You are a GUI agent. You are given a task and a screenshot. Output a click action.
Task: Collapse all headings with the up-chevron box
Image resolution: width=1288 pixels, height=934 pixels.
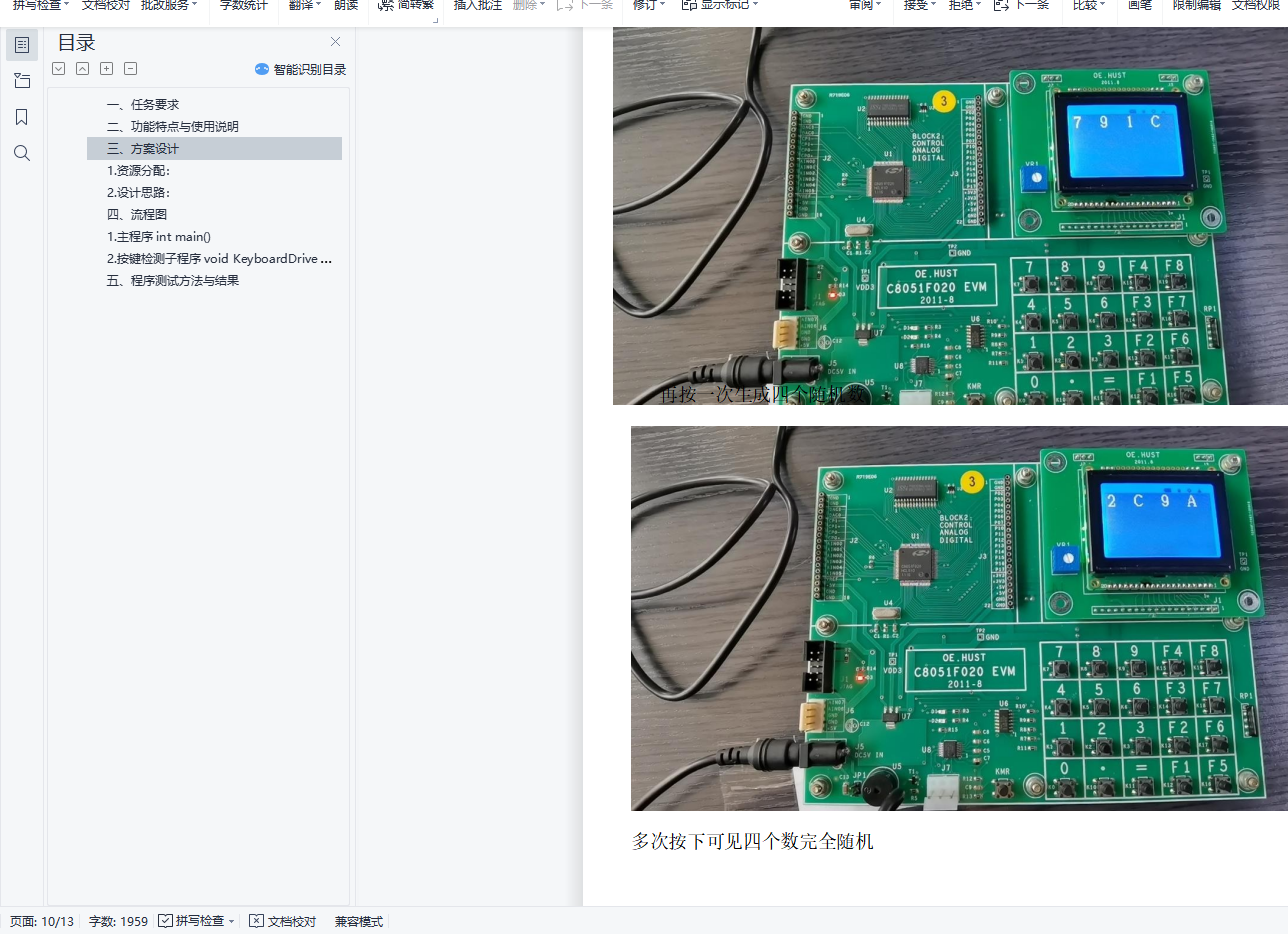click(x=83, y=69)
